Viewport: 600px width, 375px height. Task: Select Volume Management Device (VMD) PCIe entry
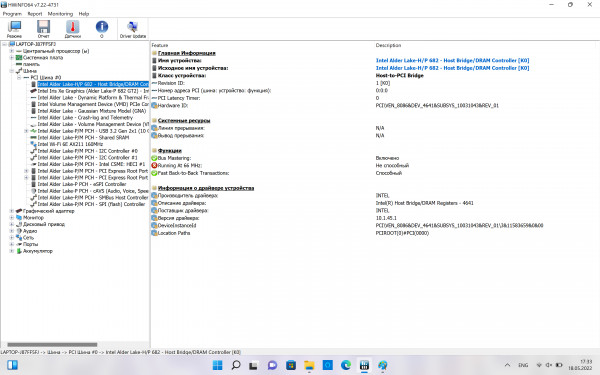pyautogui.click(x=93, y=104)
